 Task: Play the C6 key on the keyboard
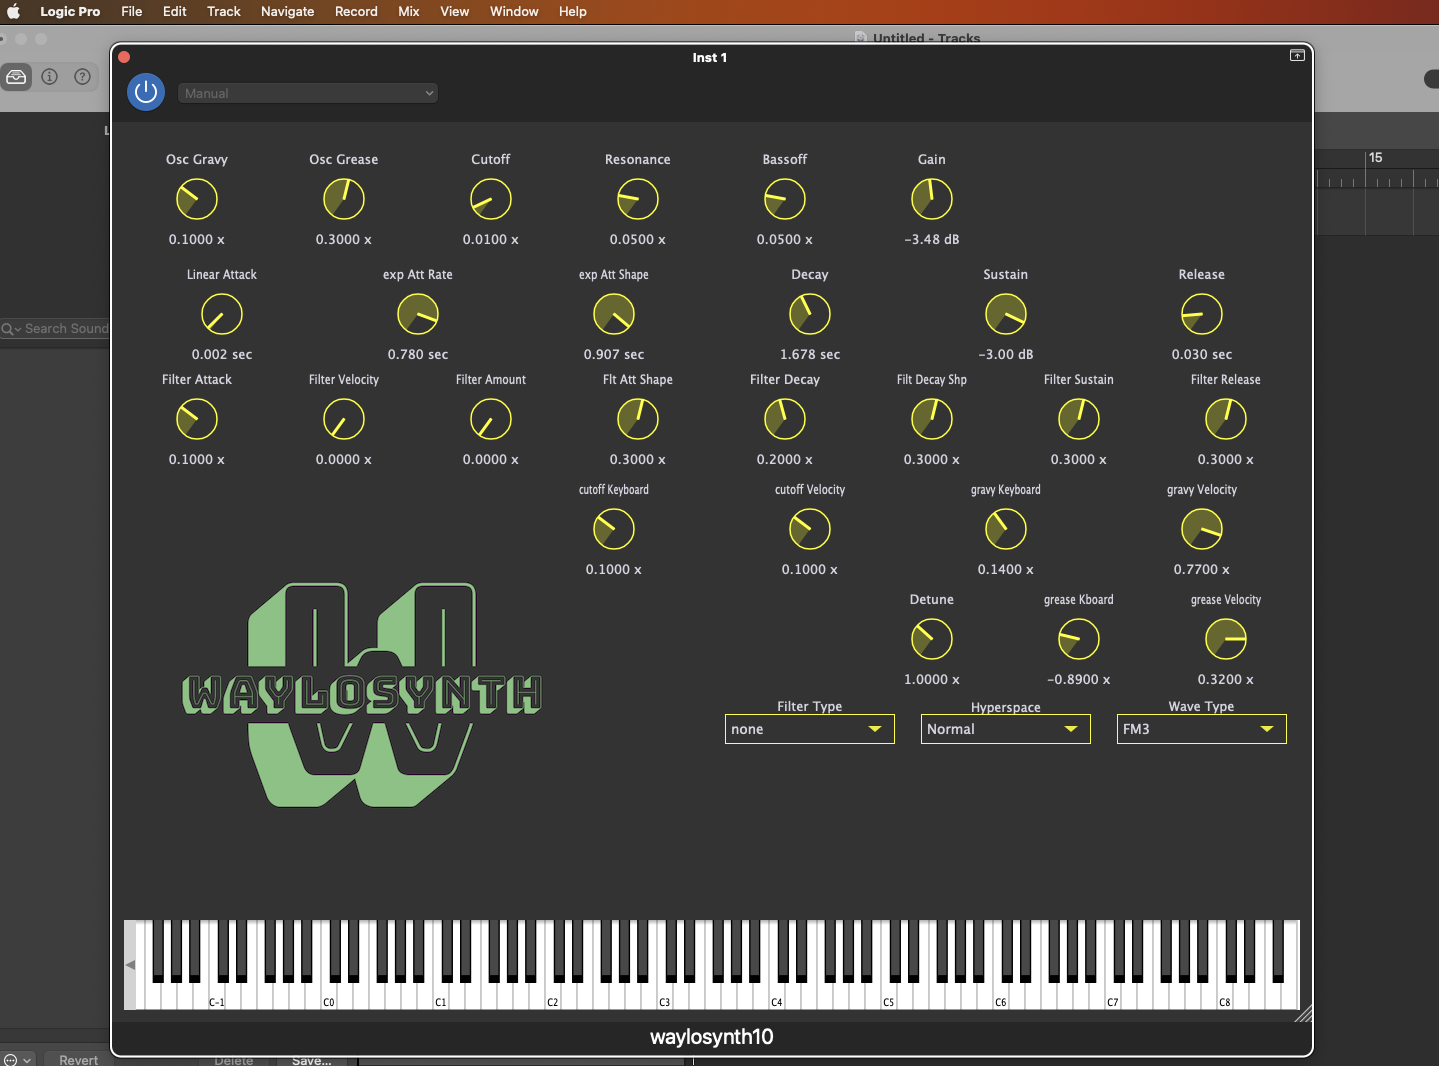click(1001, 996)
